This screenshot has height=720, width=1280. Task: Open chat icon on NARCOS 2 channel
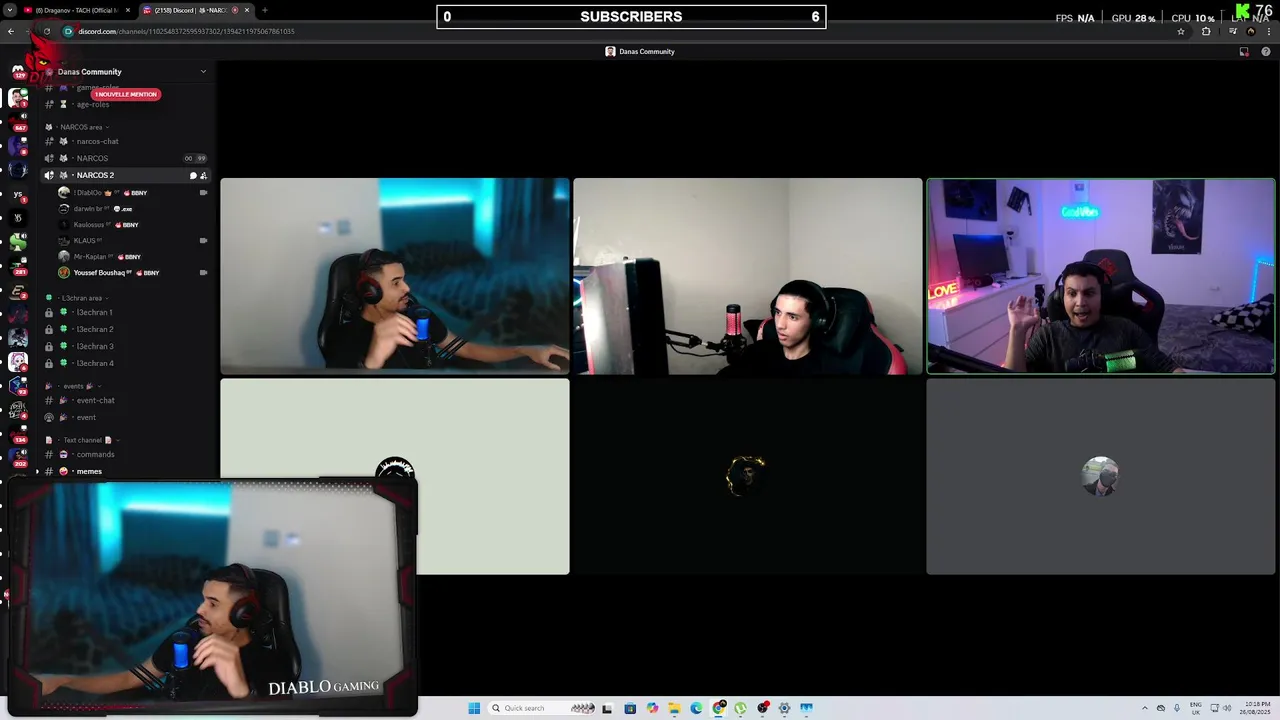[193, 175]
